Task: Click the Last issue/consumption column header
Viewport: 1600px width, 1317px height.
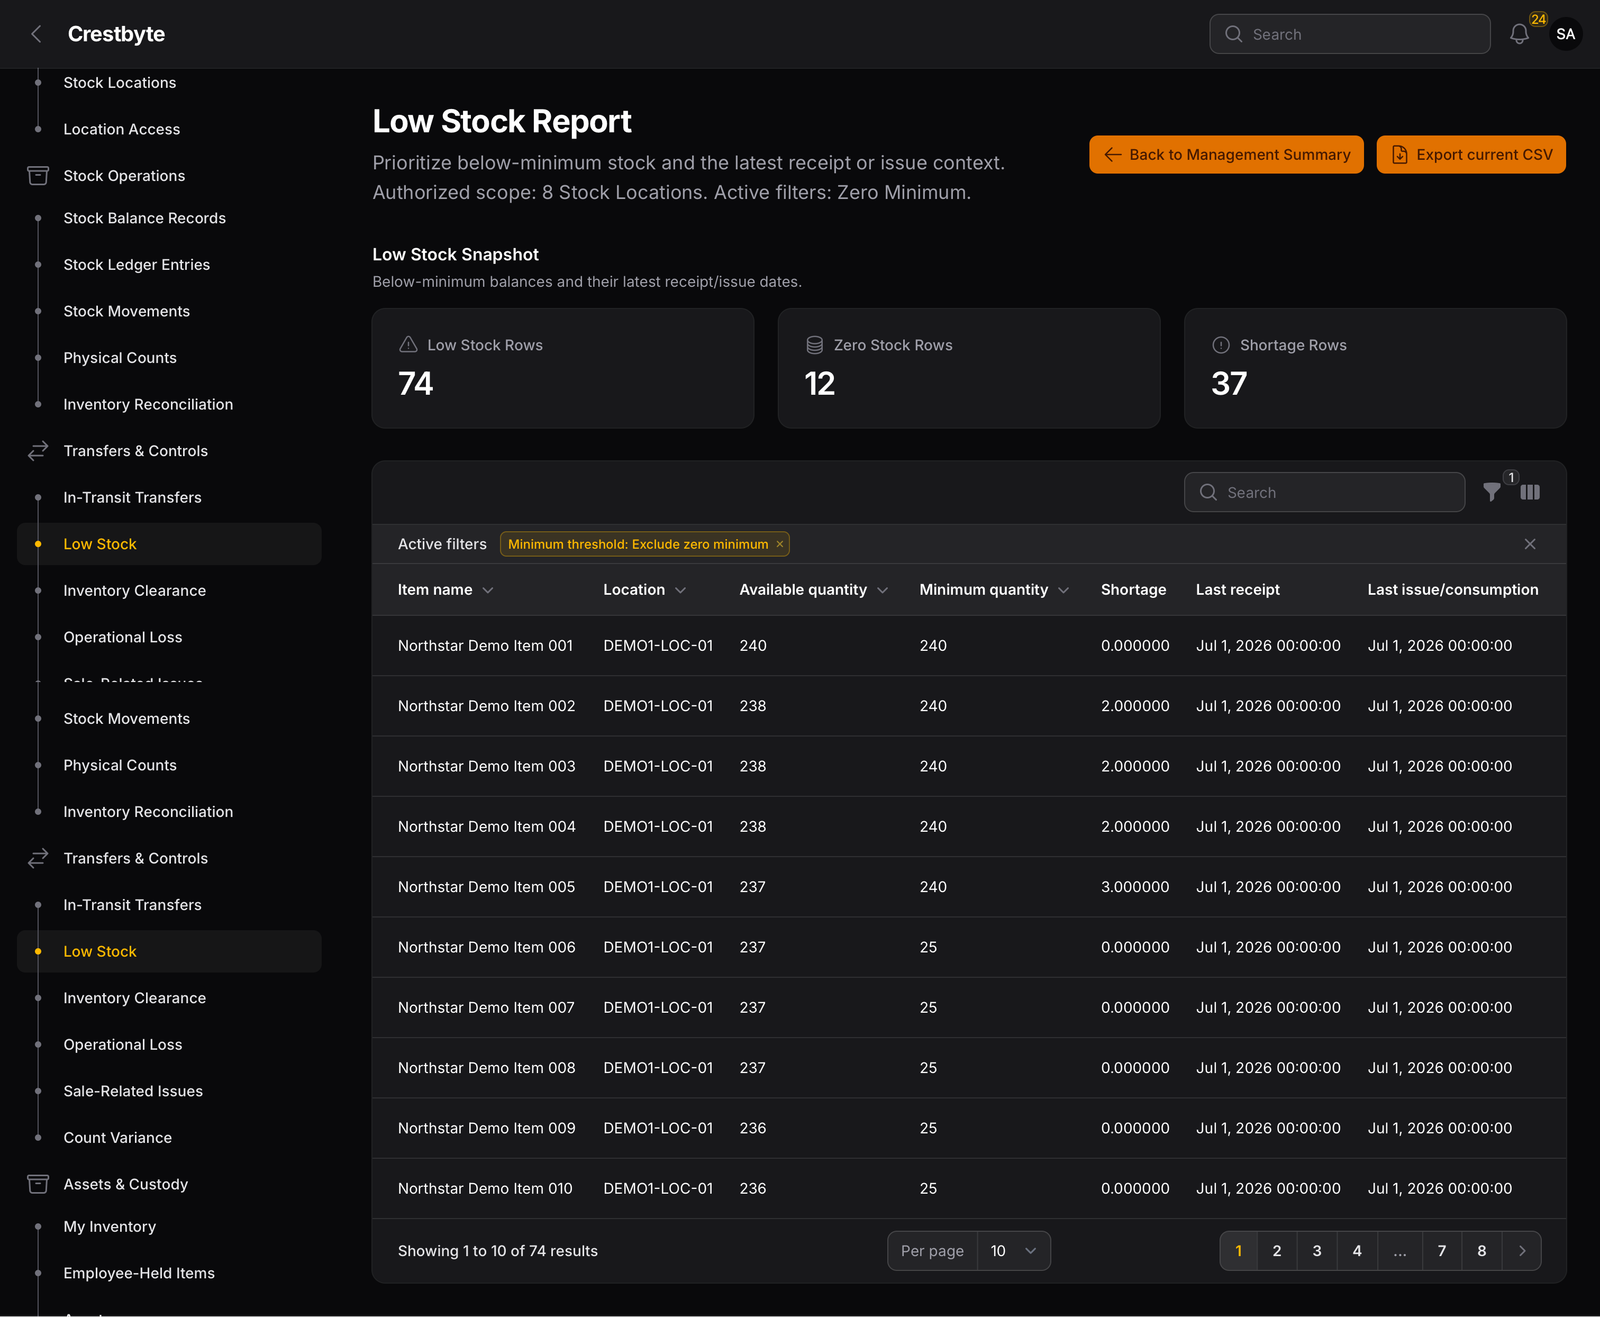Action: coord(1453,590)
